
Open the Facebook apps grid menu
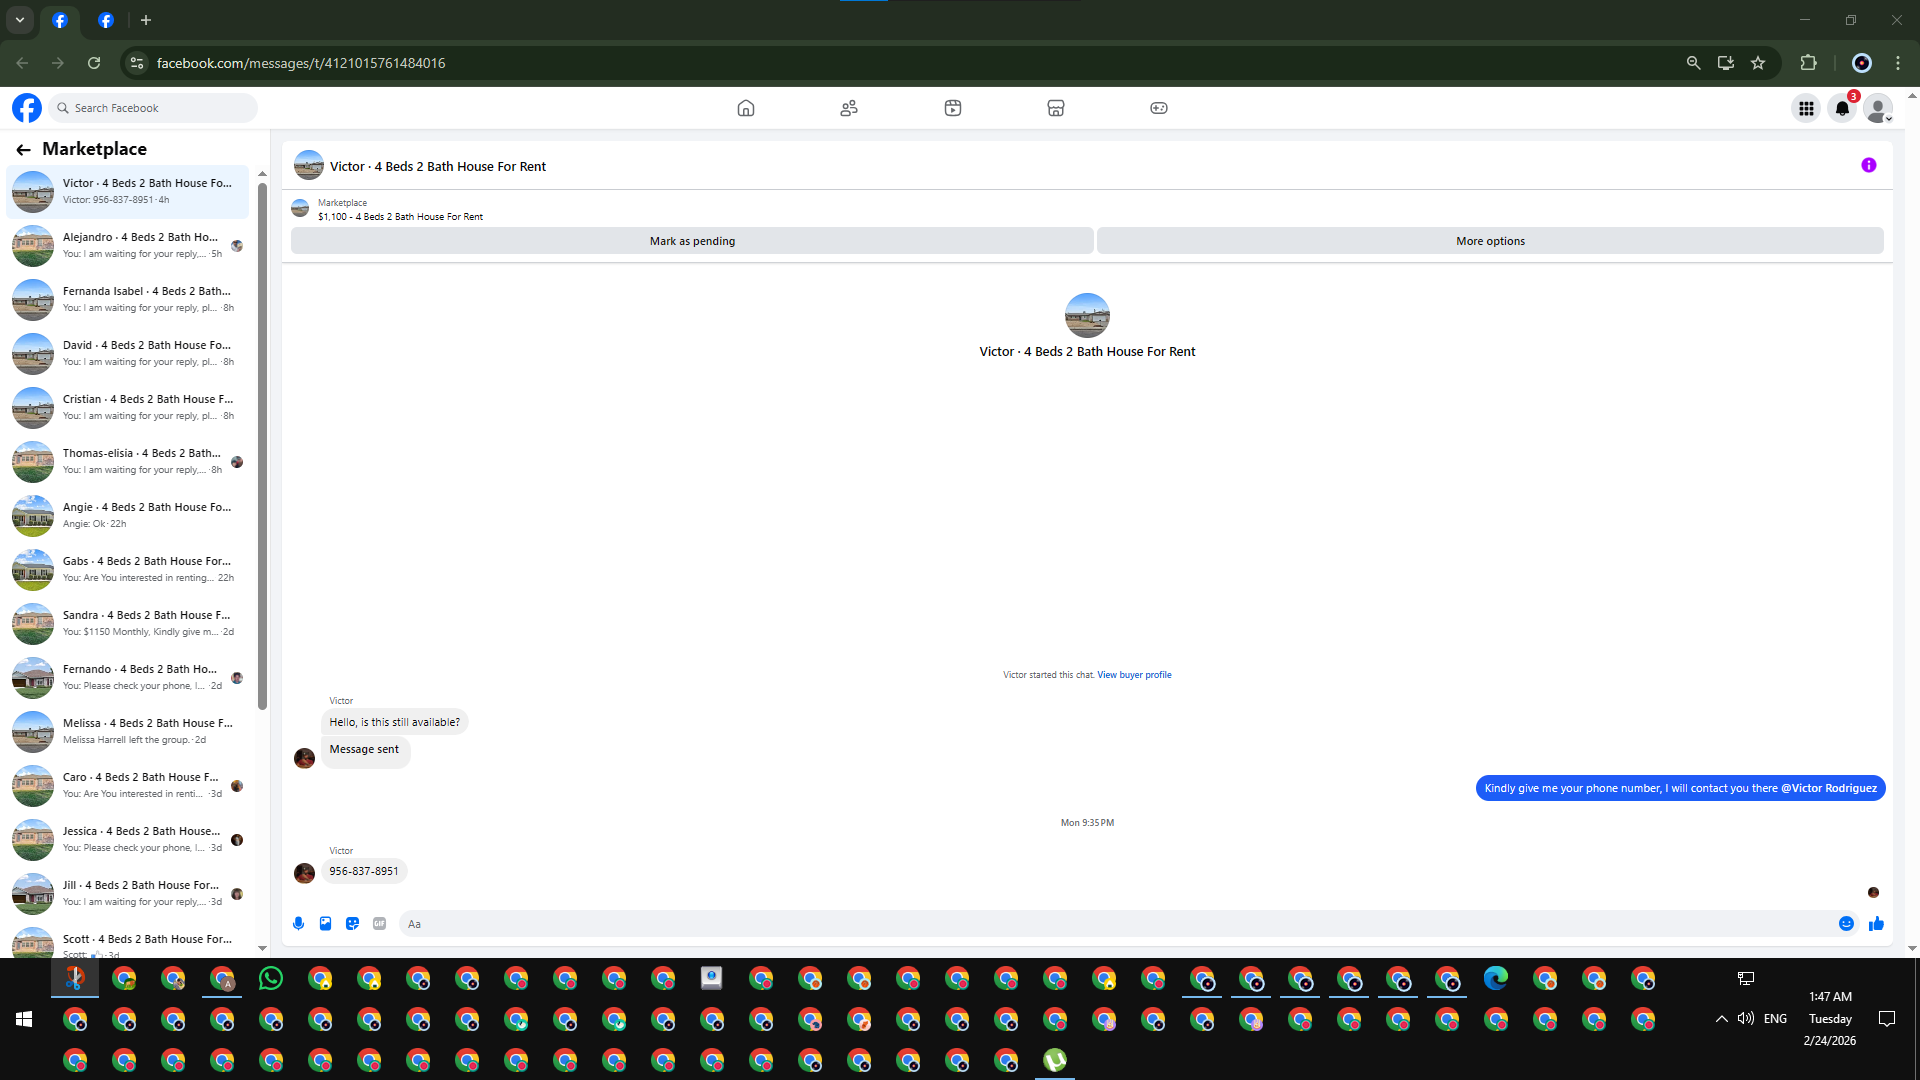coord(1806,108)
